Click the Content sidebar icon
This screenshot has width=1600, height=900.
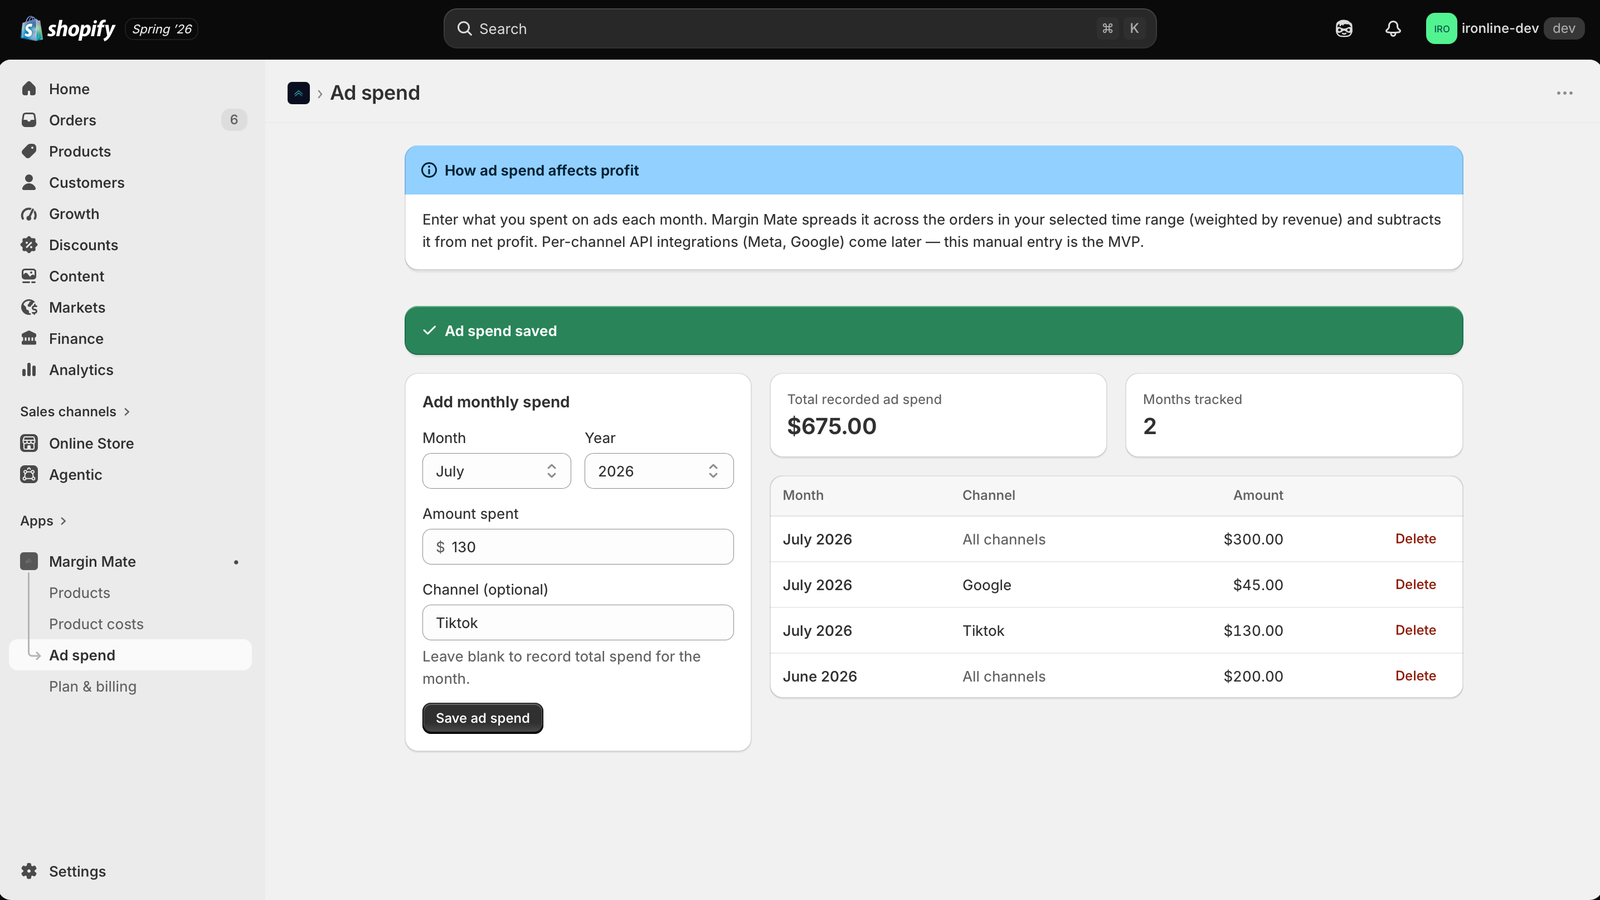[x=29, y=276]
